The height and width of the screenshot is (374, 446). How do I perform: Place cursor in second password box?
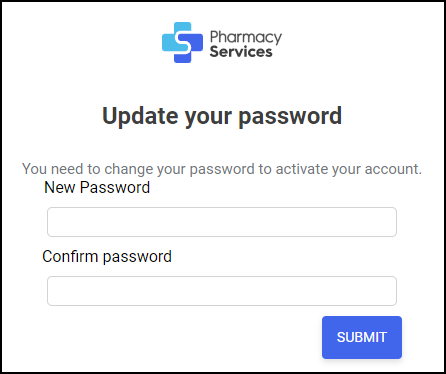[x=222, y=291]
